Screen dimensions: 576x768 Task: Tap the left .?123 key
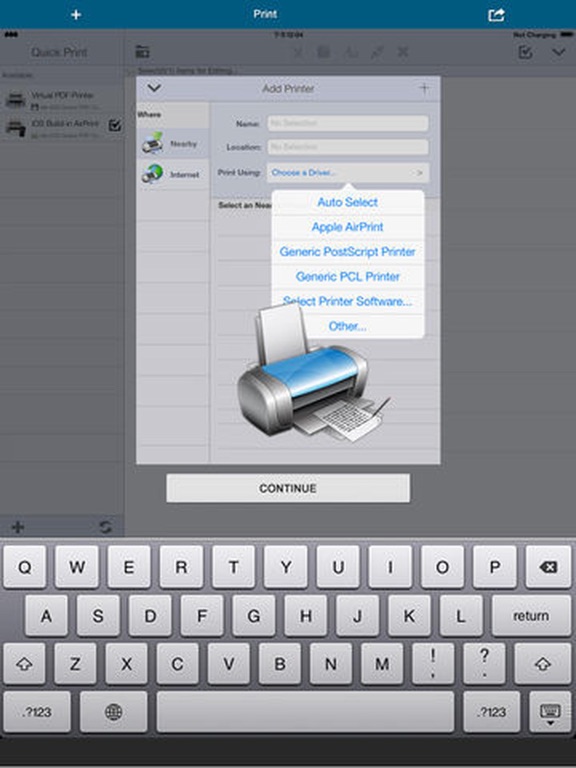pyautogui.click(x=37, y=712)
